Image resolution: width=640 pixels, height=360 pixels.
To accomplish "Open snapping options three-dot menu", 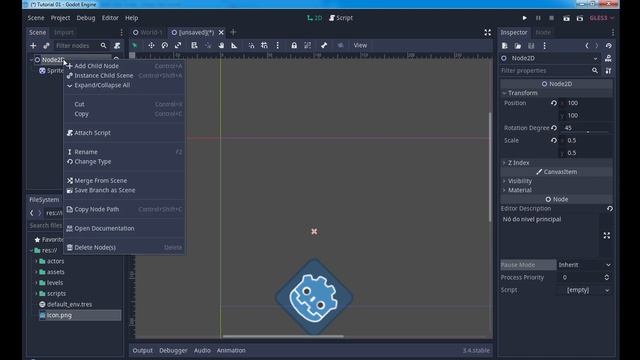I will [278, 45].
